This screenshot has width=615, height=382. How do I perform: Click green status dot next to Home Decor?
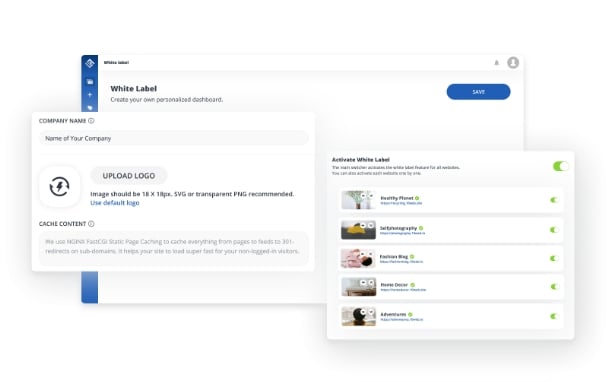(413, 285)
